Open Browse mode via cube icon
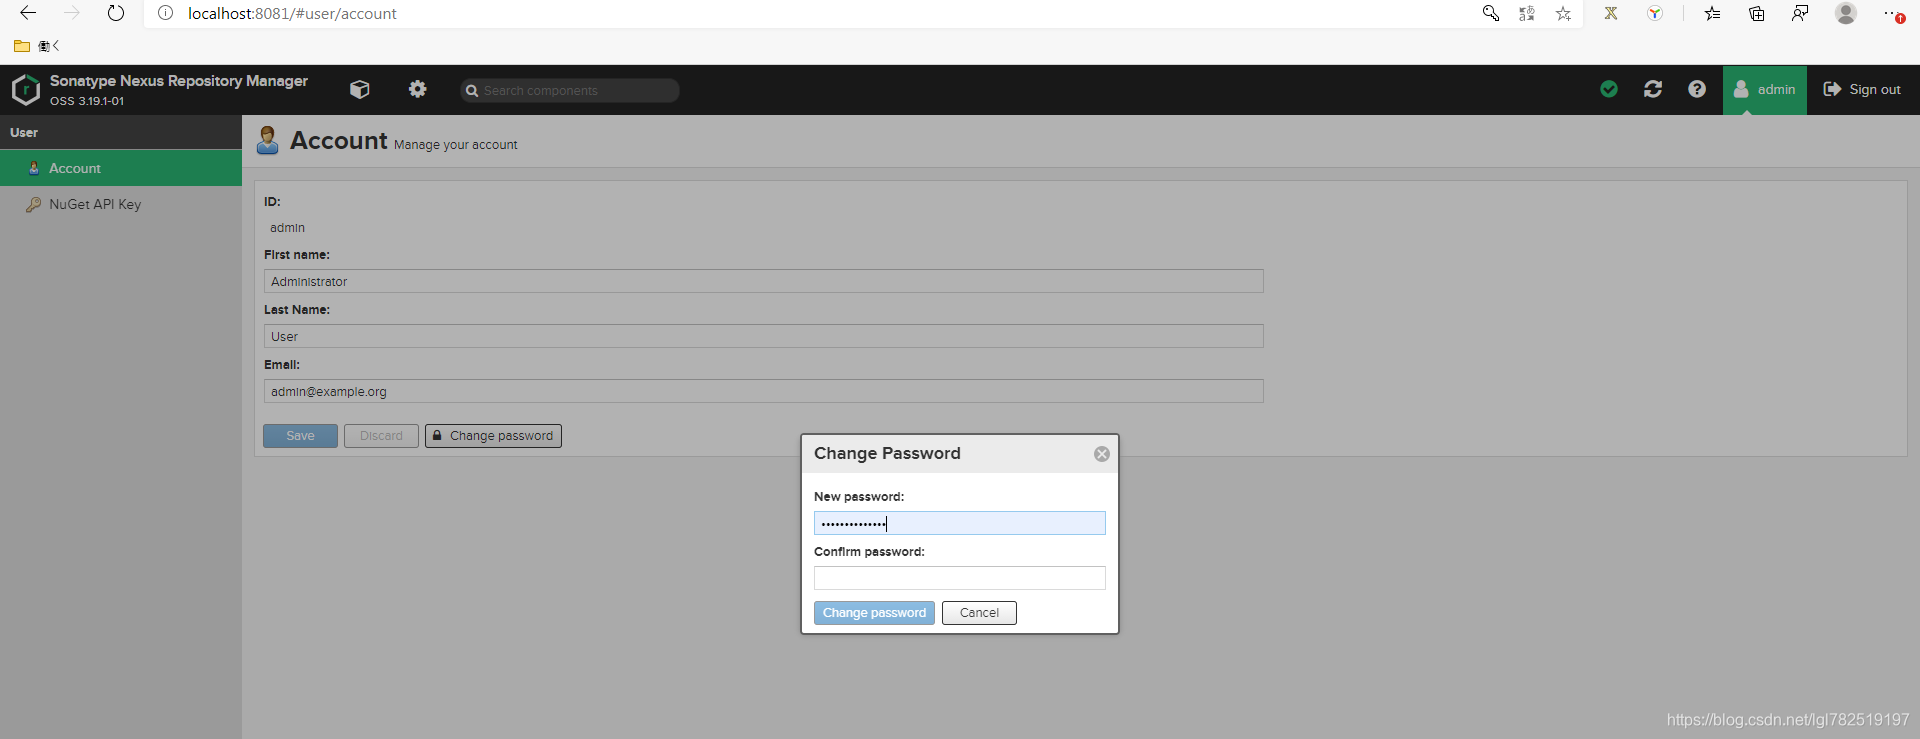Image resolution: width=1920 pixels, height=739 pixels. coord(360,89)
